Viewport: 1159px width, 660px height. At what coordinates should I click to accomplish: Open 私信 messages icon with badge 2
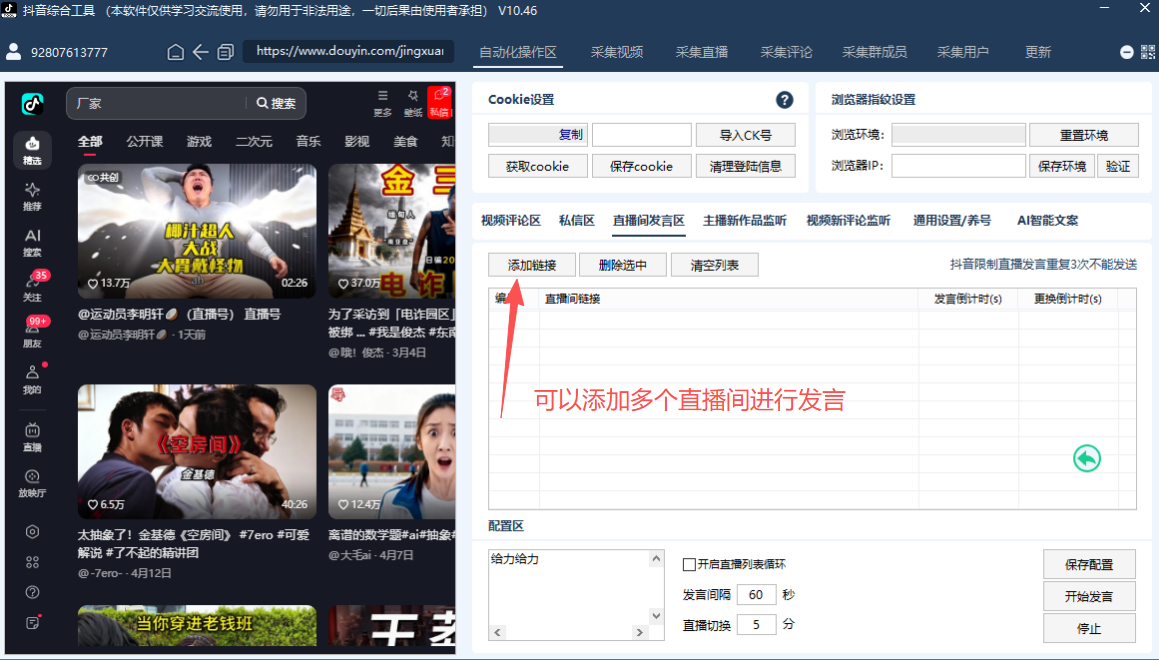pos(440,103)
